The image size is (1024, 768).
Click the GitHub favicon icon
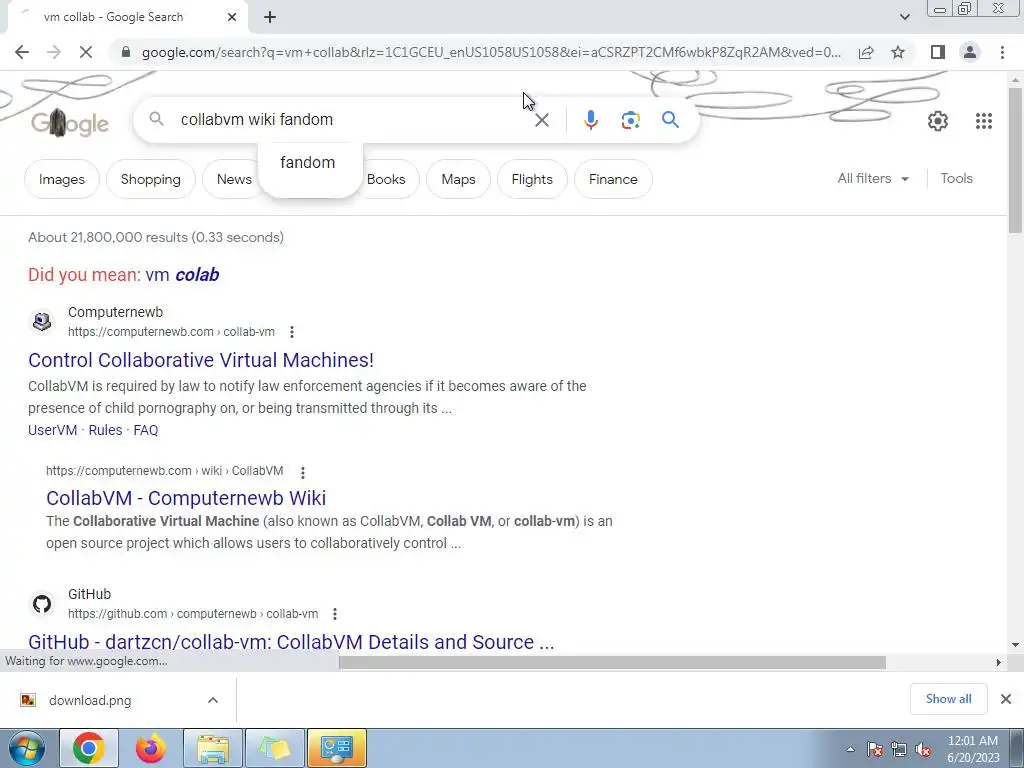point(42,603)
